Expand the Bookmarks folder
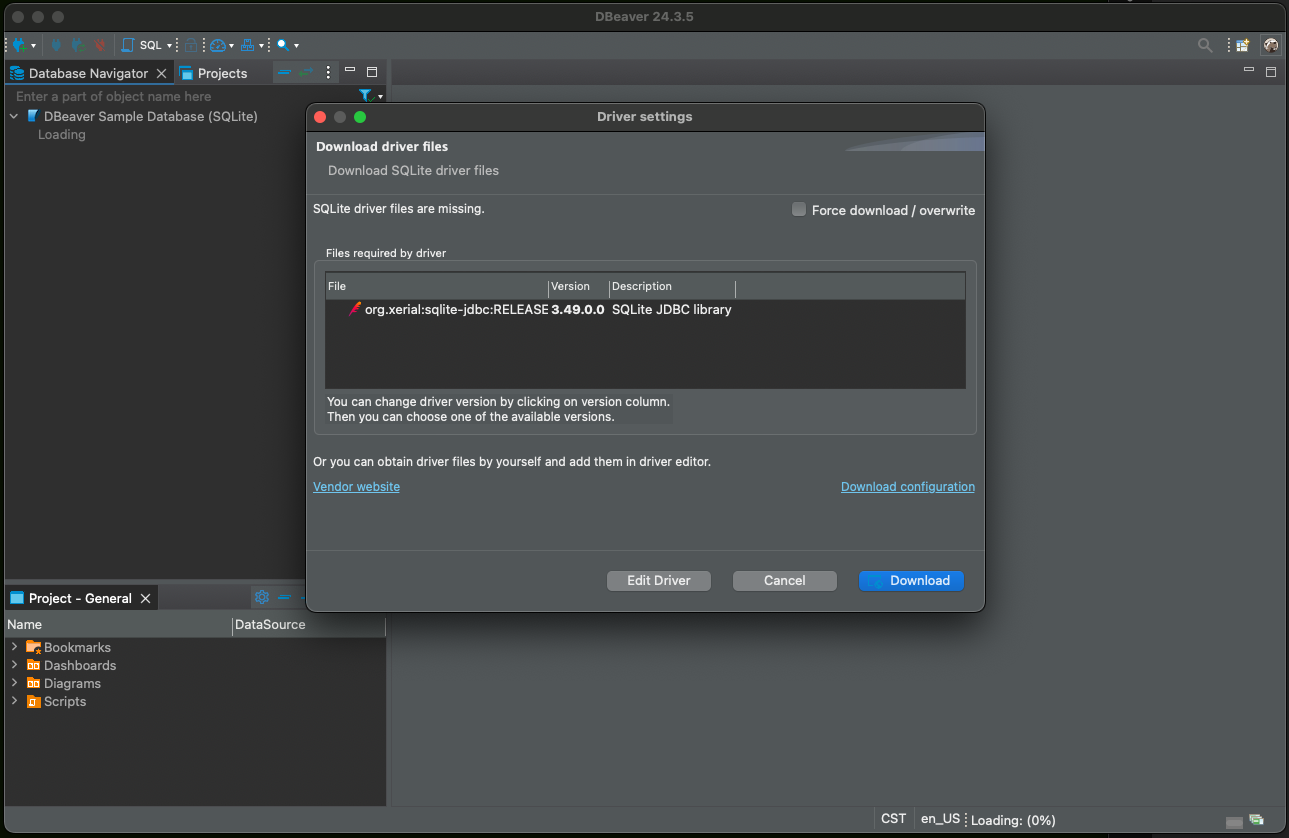Image resolution: width=1289 pixels, height=838 pixels. (14, 647)
